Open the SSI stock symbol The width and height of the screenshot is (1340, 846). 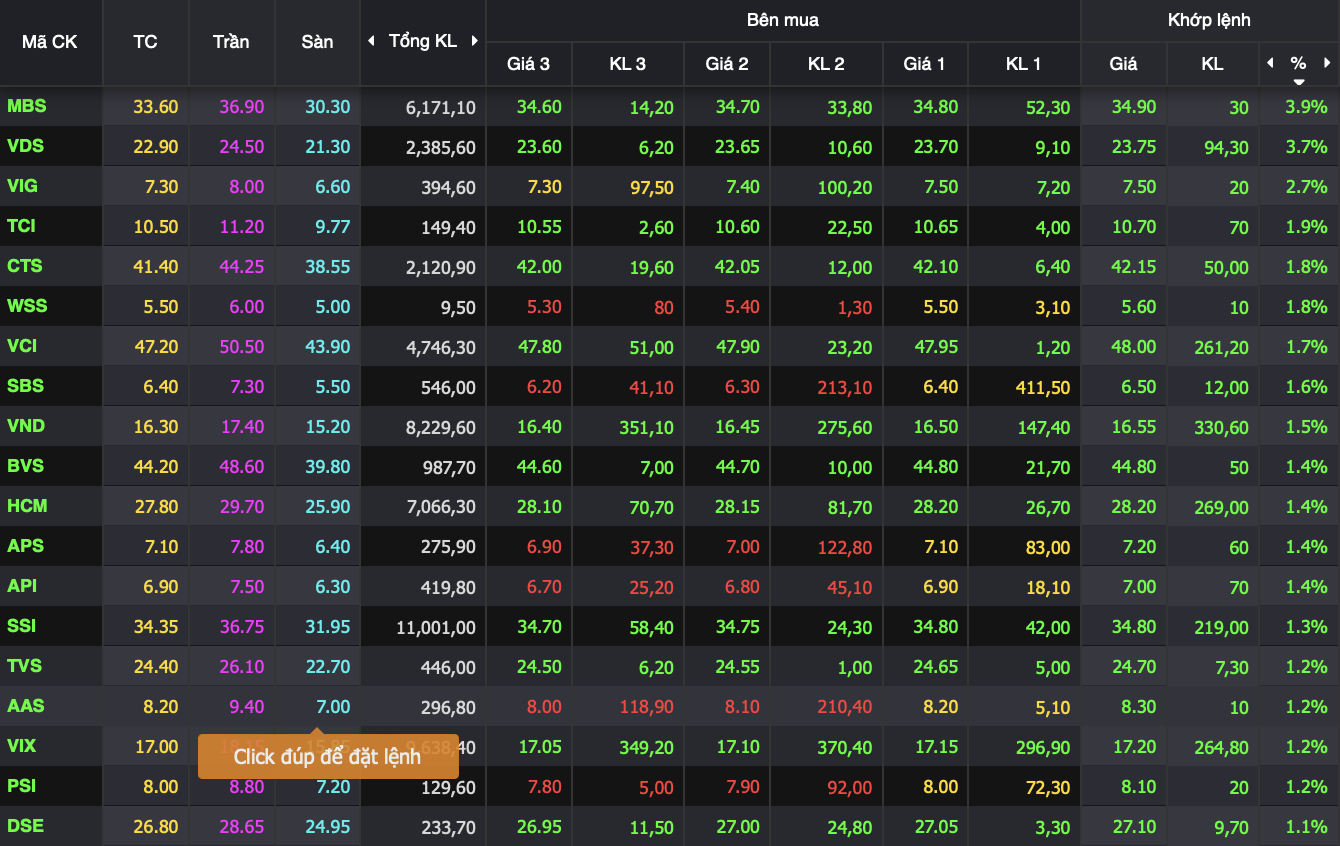coord(21,626)
